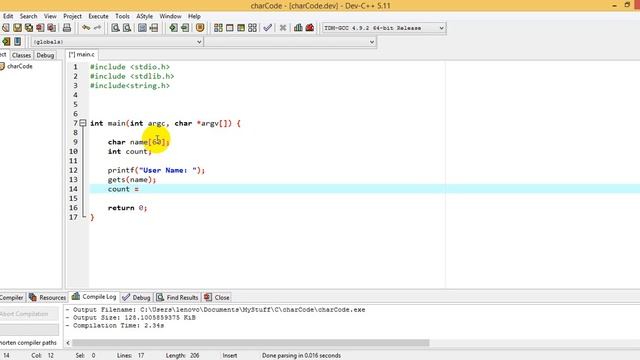Click the compile log horizontal scrollbar thumb

point(250,343)
